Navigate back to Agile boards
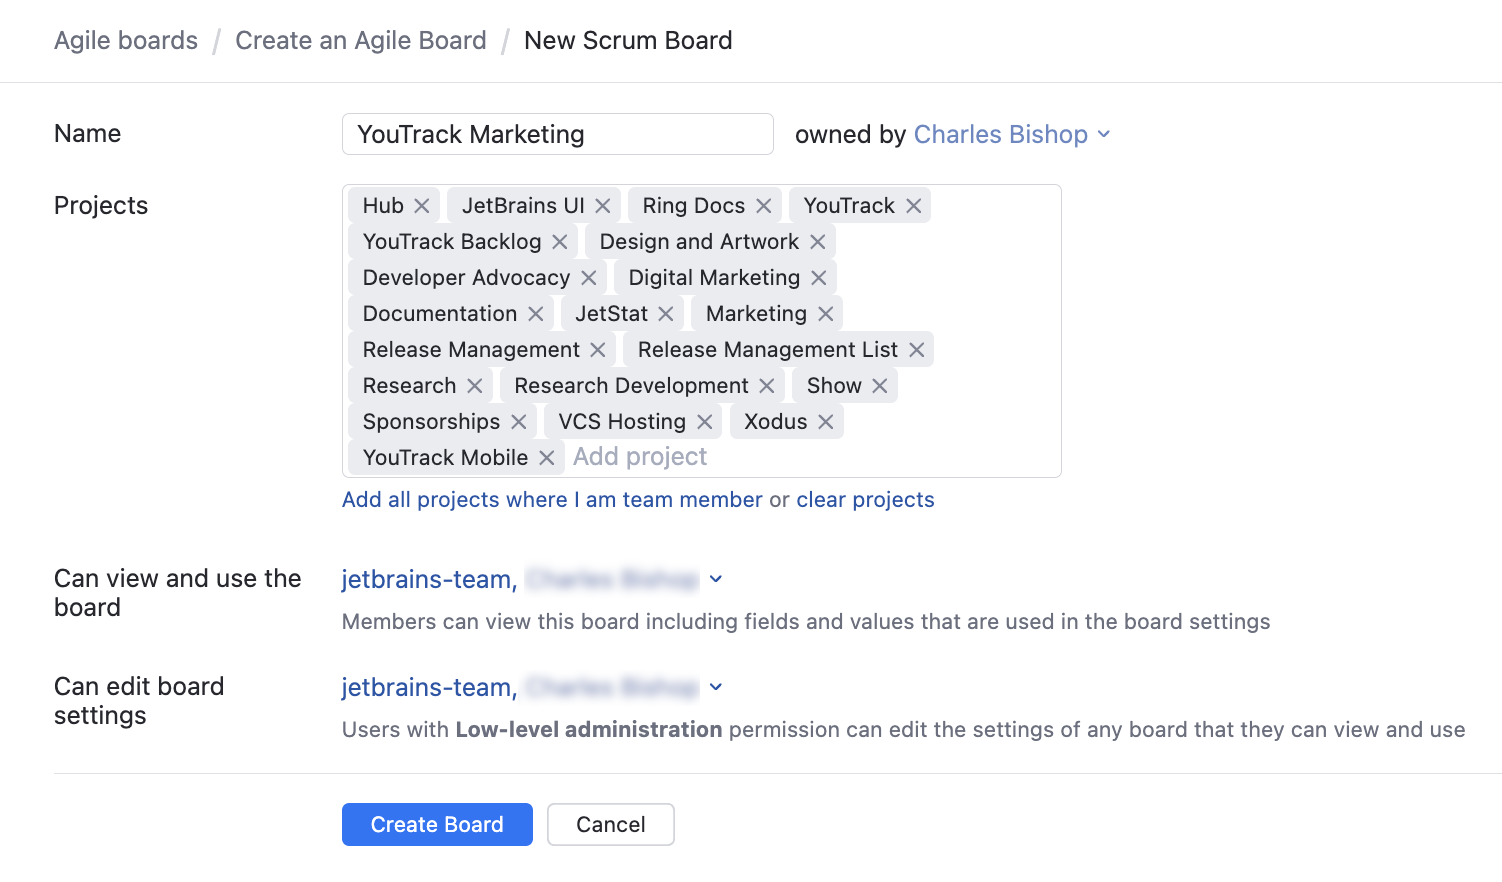The width and height of the screenshot is (1502, 882). point(126,40)
